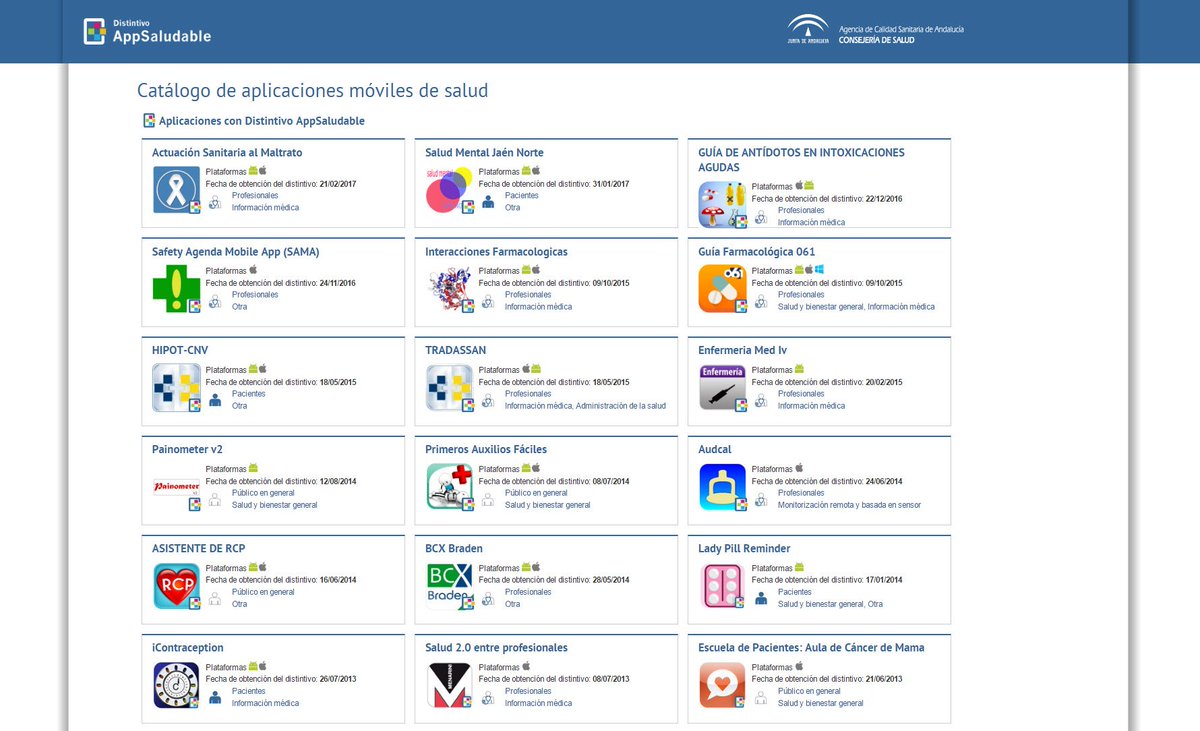Open GUÍA DE ANTÍDOTOS EN INTOXICACIONES AGUDAS
This screenshot has height=731, width=1200.
click(x=801, y=160)
